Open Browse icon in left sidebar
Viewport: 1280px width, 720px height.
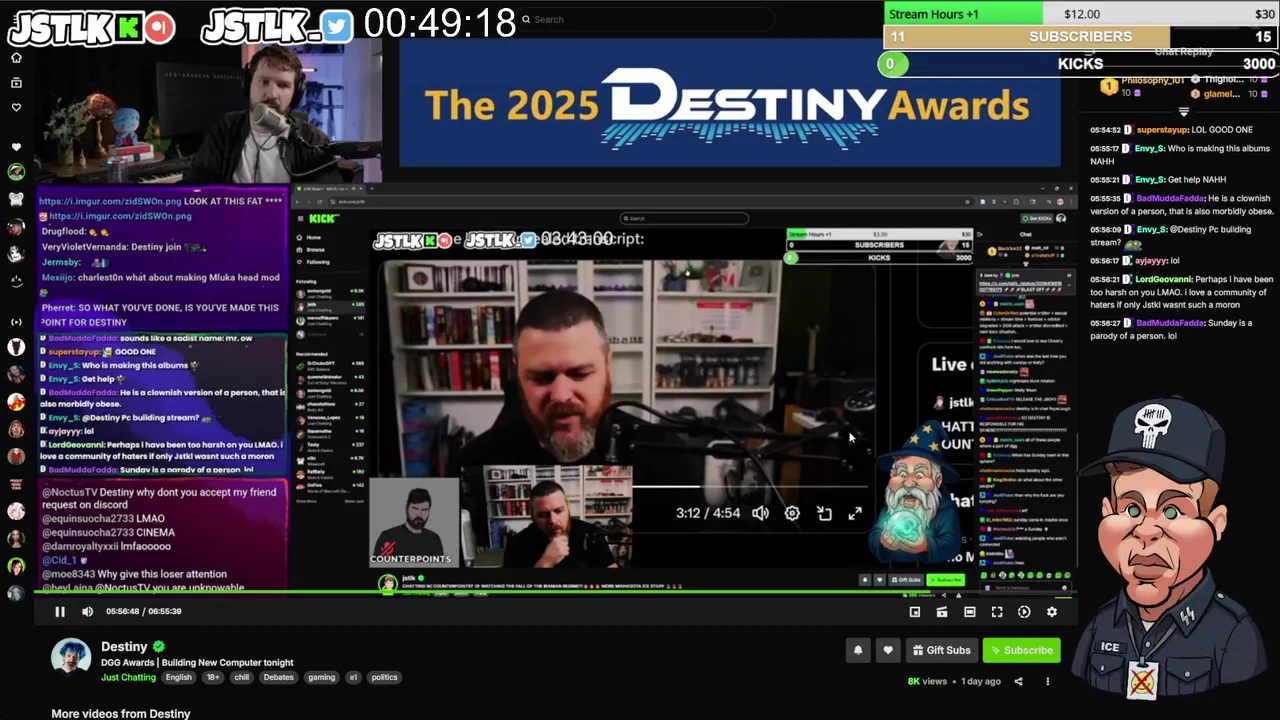pos(16,82)
